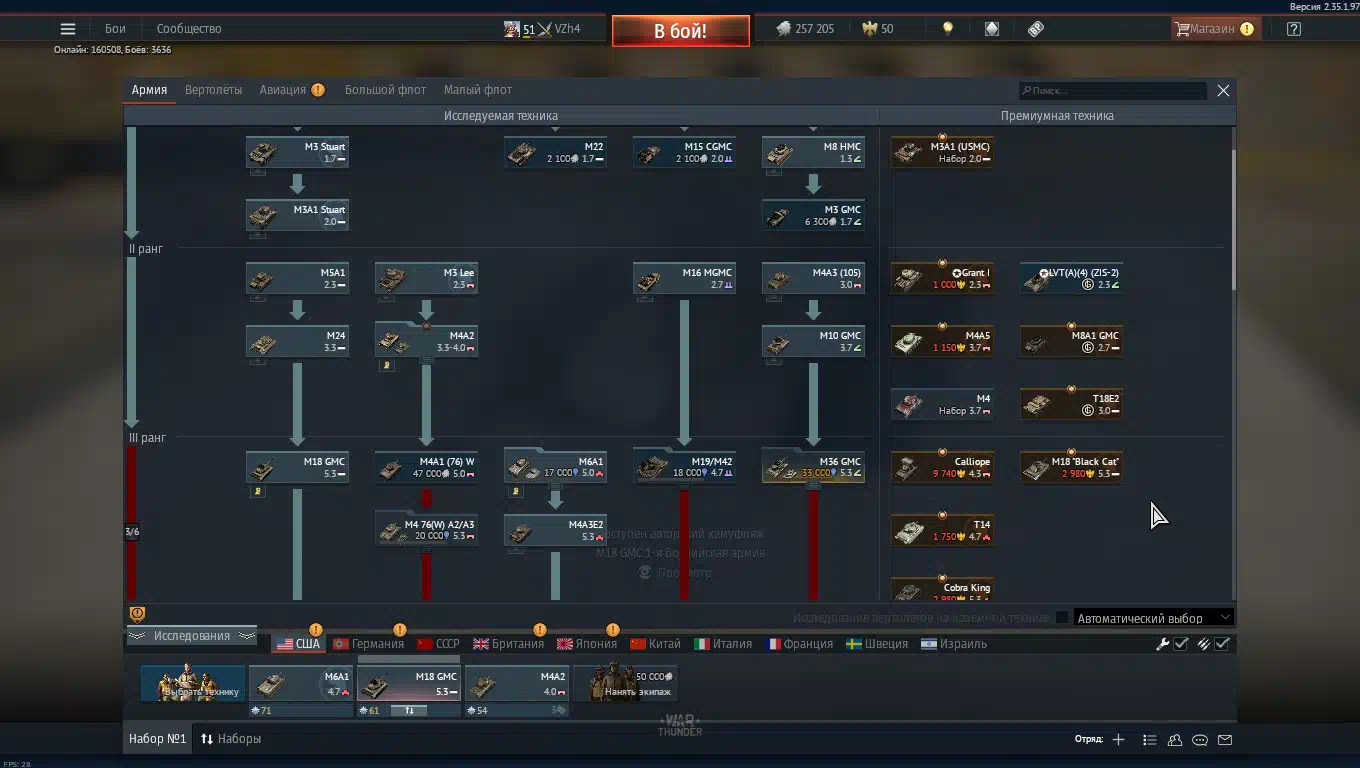Expand the M6A1 vehicle group in tree

coord(555,468)
